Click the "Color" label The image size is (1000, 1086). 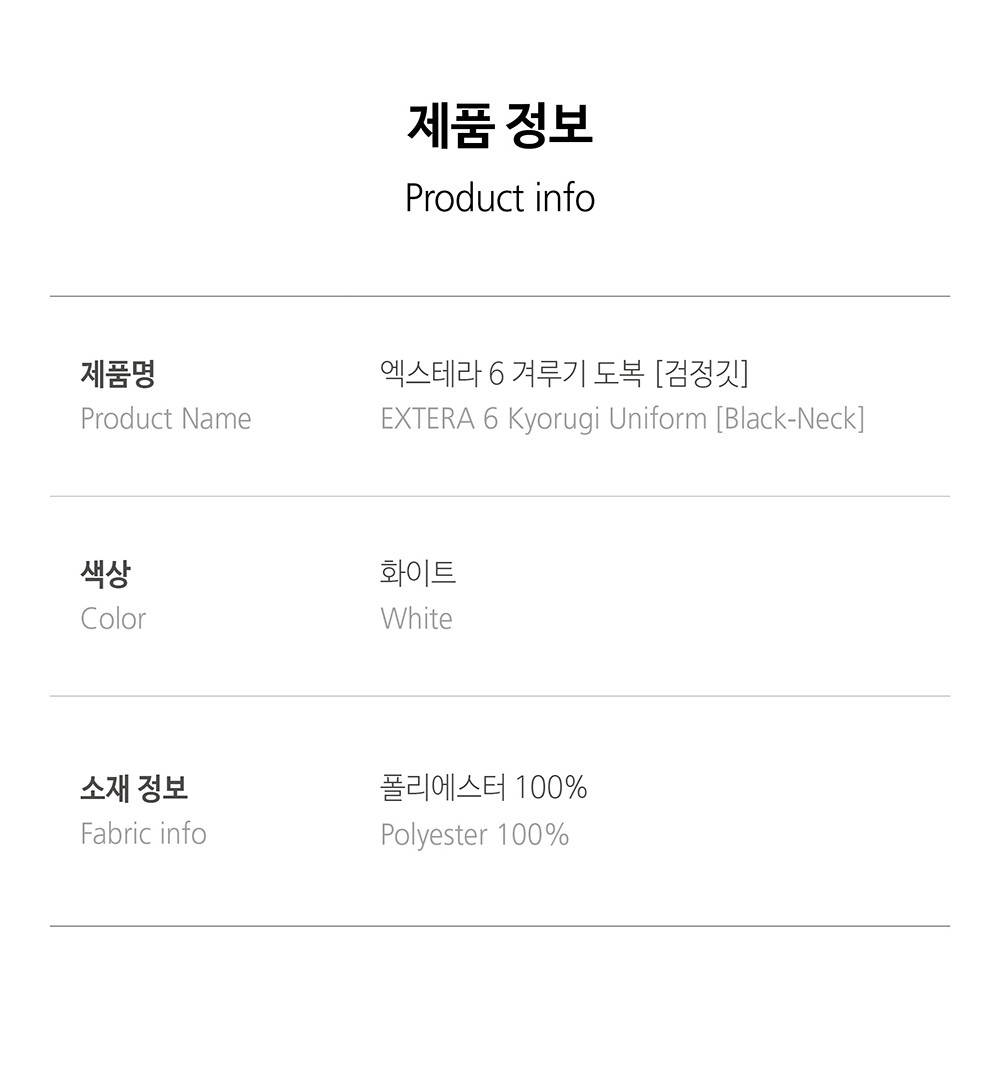tap(113, 619)
